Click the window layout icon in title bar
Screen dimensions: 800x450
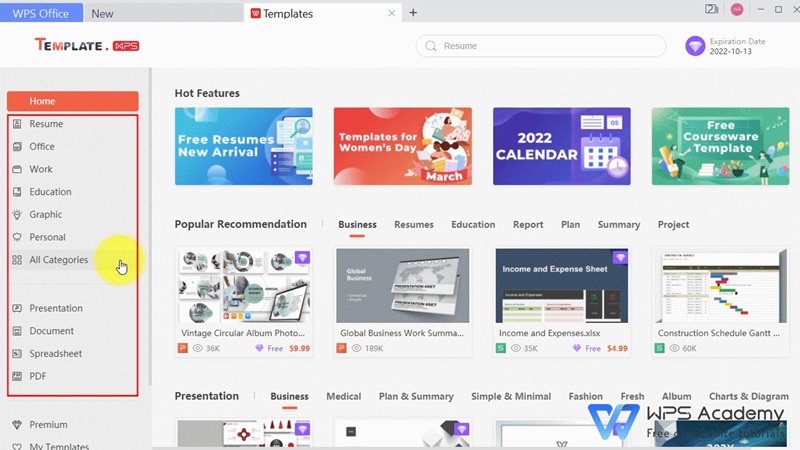tap(712, 9)
